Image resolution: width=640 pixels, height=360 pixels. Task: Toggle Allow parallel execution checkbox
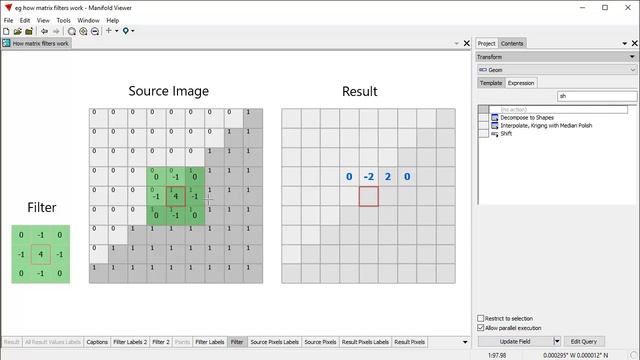(x=480, y=328)
